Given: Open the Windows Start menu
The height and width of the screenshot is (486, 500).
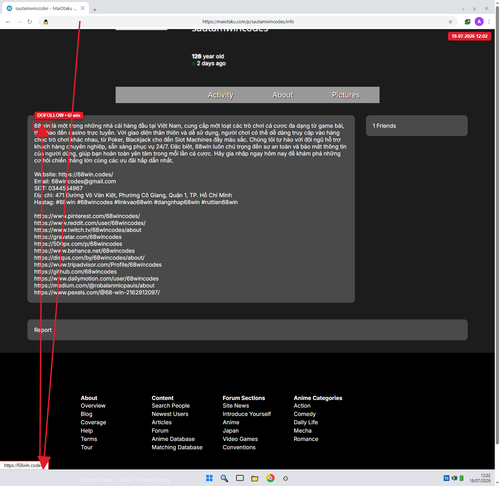Looking at the screenshot, I should (209, 478).
